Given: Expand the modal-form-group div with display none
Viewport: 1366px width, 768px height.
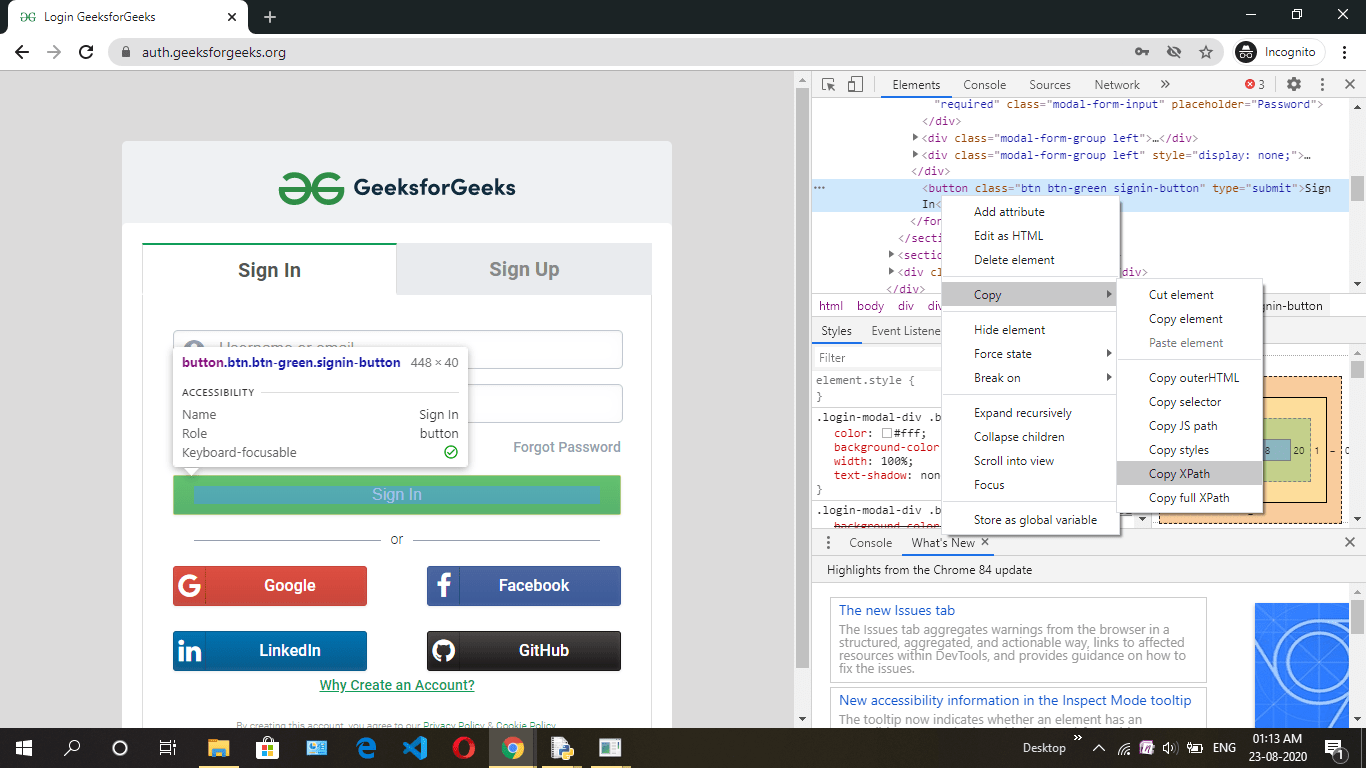Looking at the screenshot, I should [x=915, y=155].
